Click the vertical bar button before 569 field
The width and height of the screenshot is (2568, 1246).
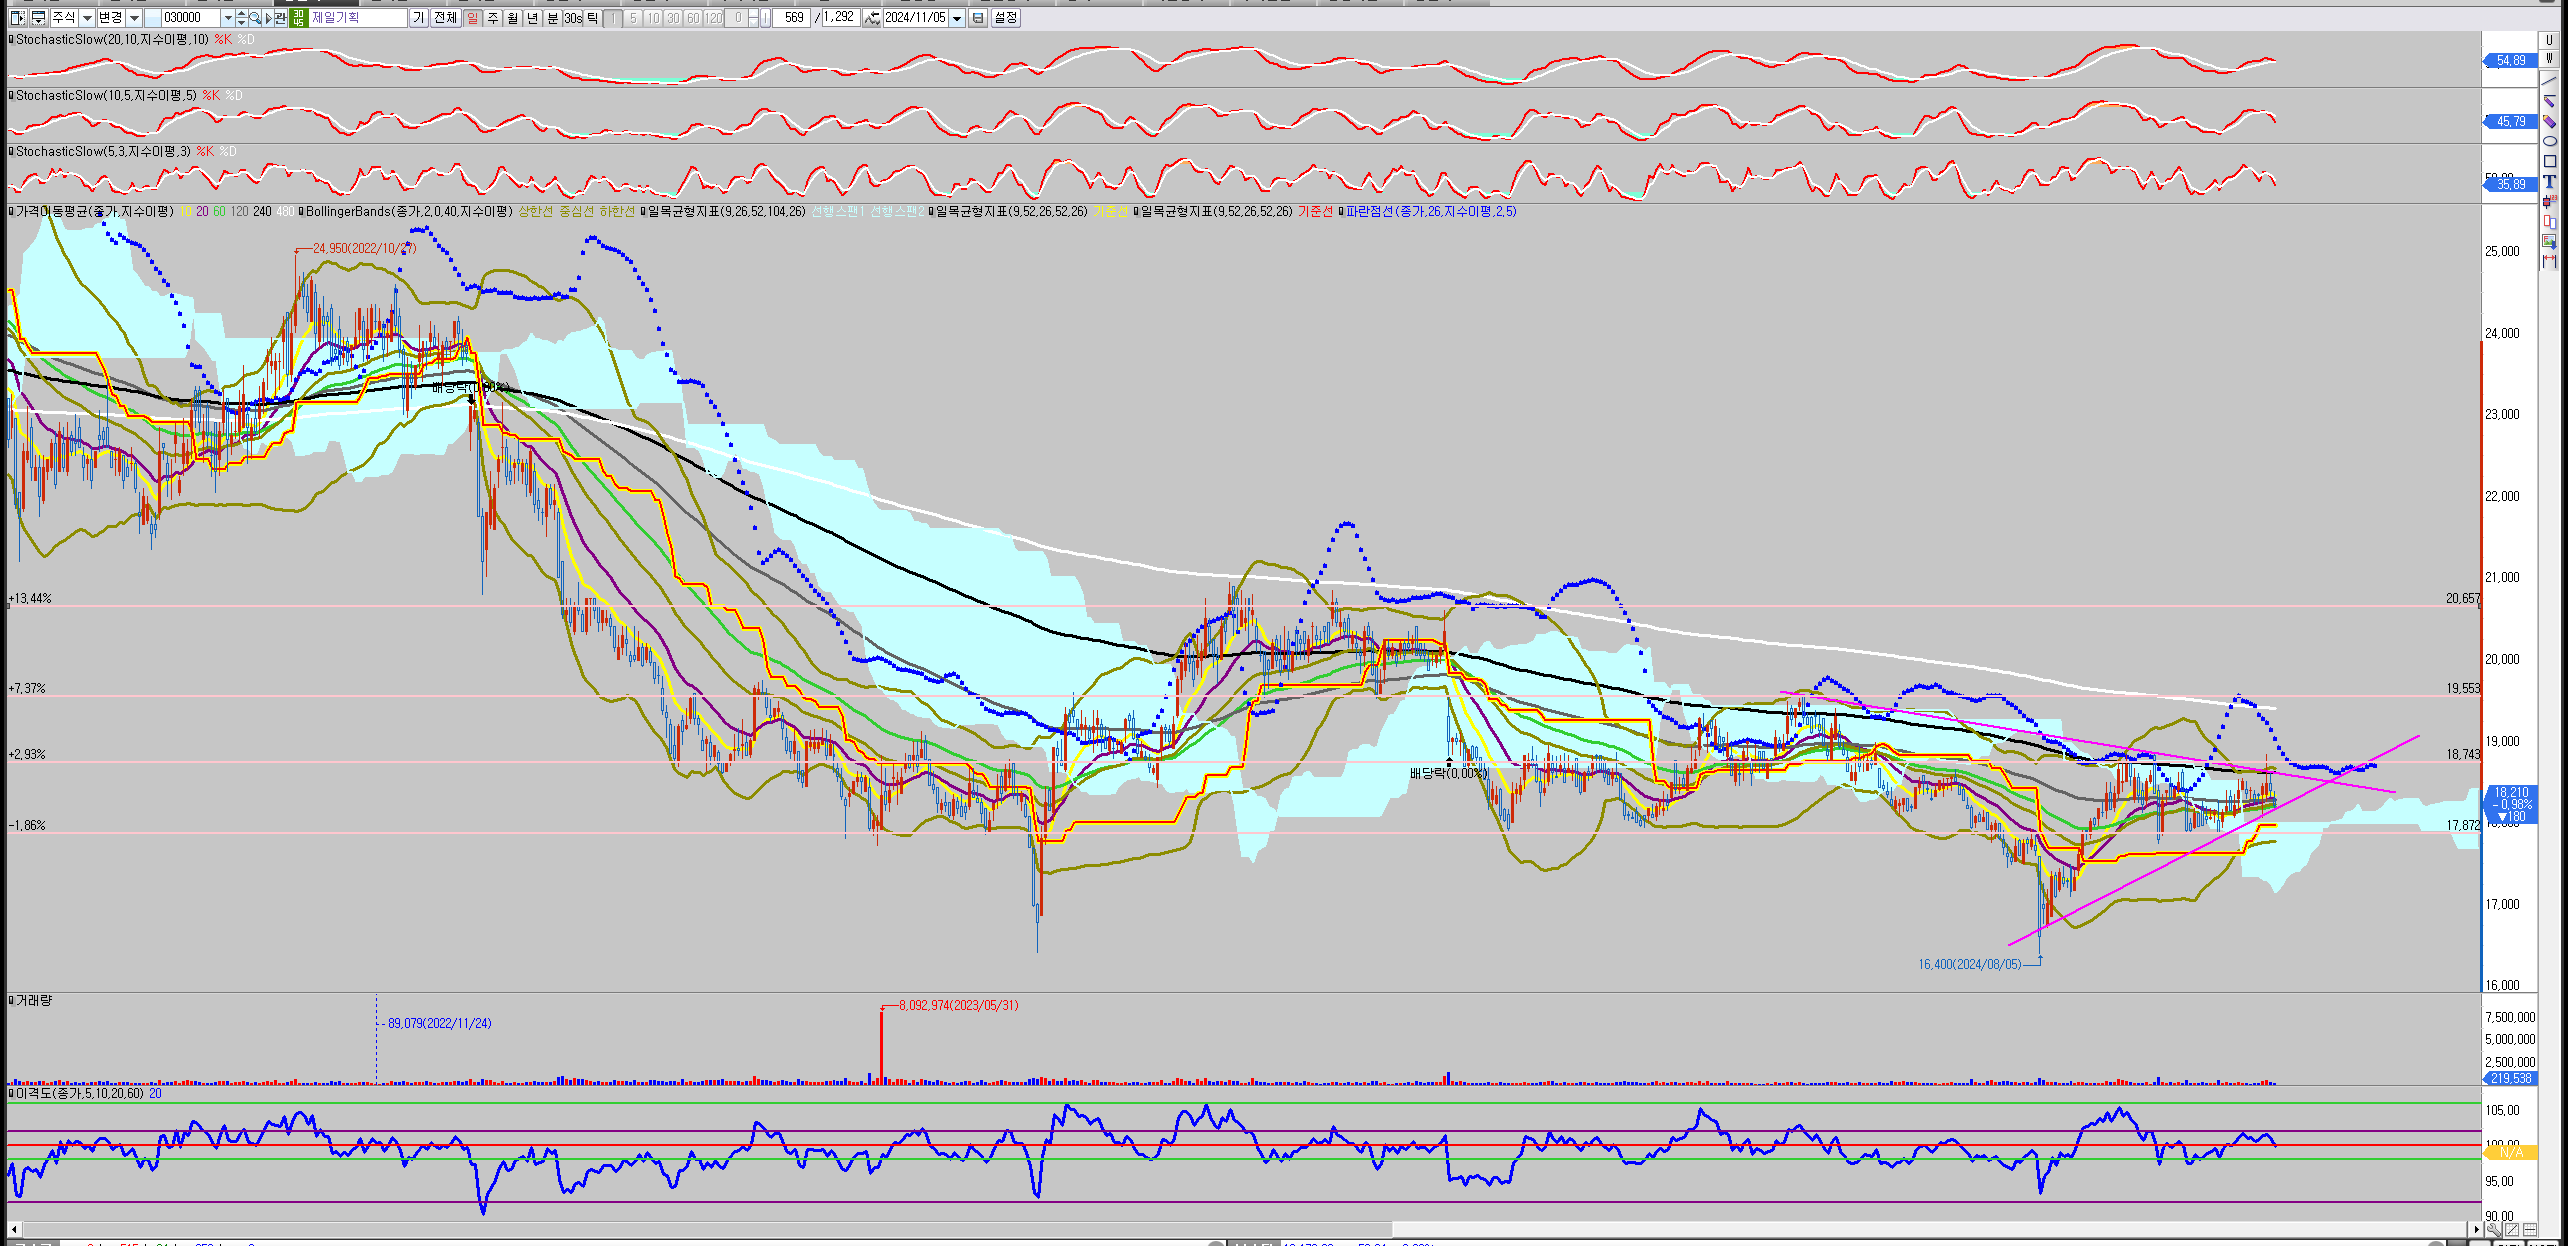[x=765, y=17]
